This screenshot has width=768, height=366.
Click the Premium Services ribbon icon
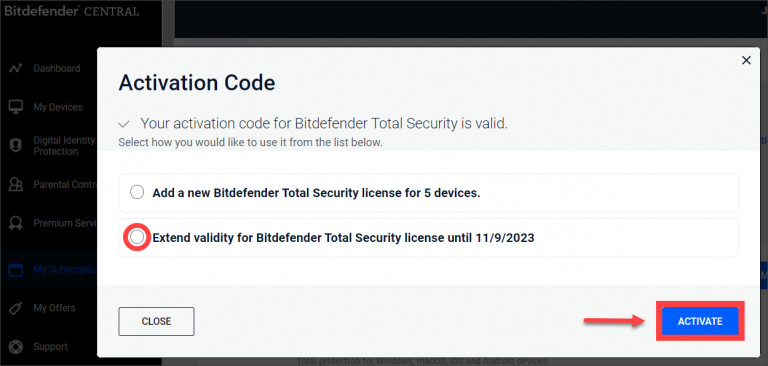click(16, 223)
